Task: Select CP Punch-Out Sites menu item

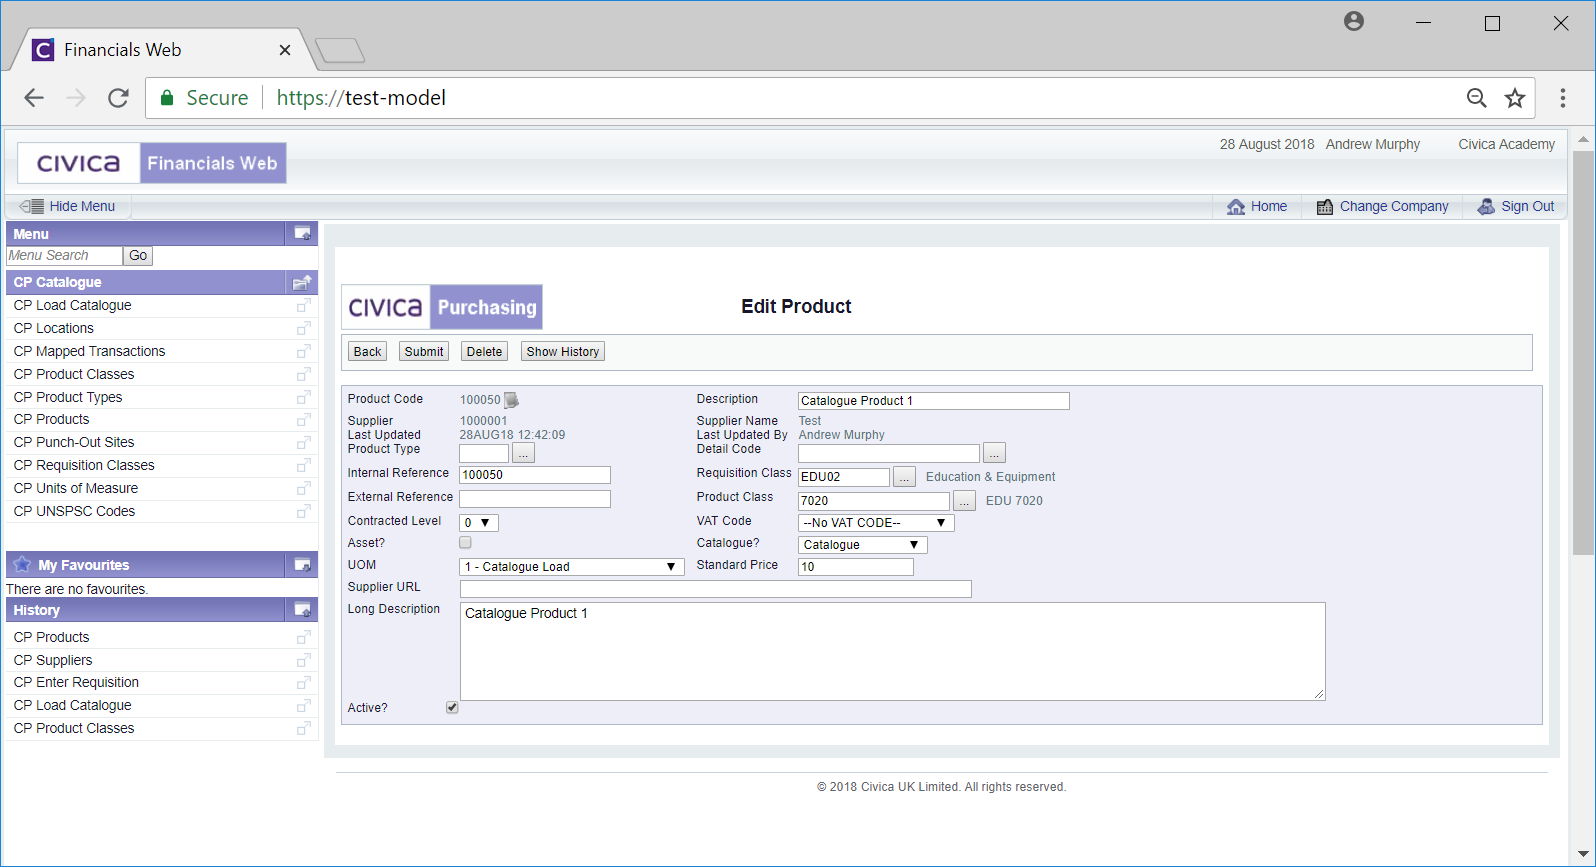Action: coord(74,442)
